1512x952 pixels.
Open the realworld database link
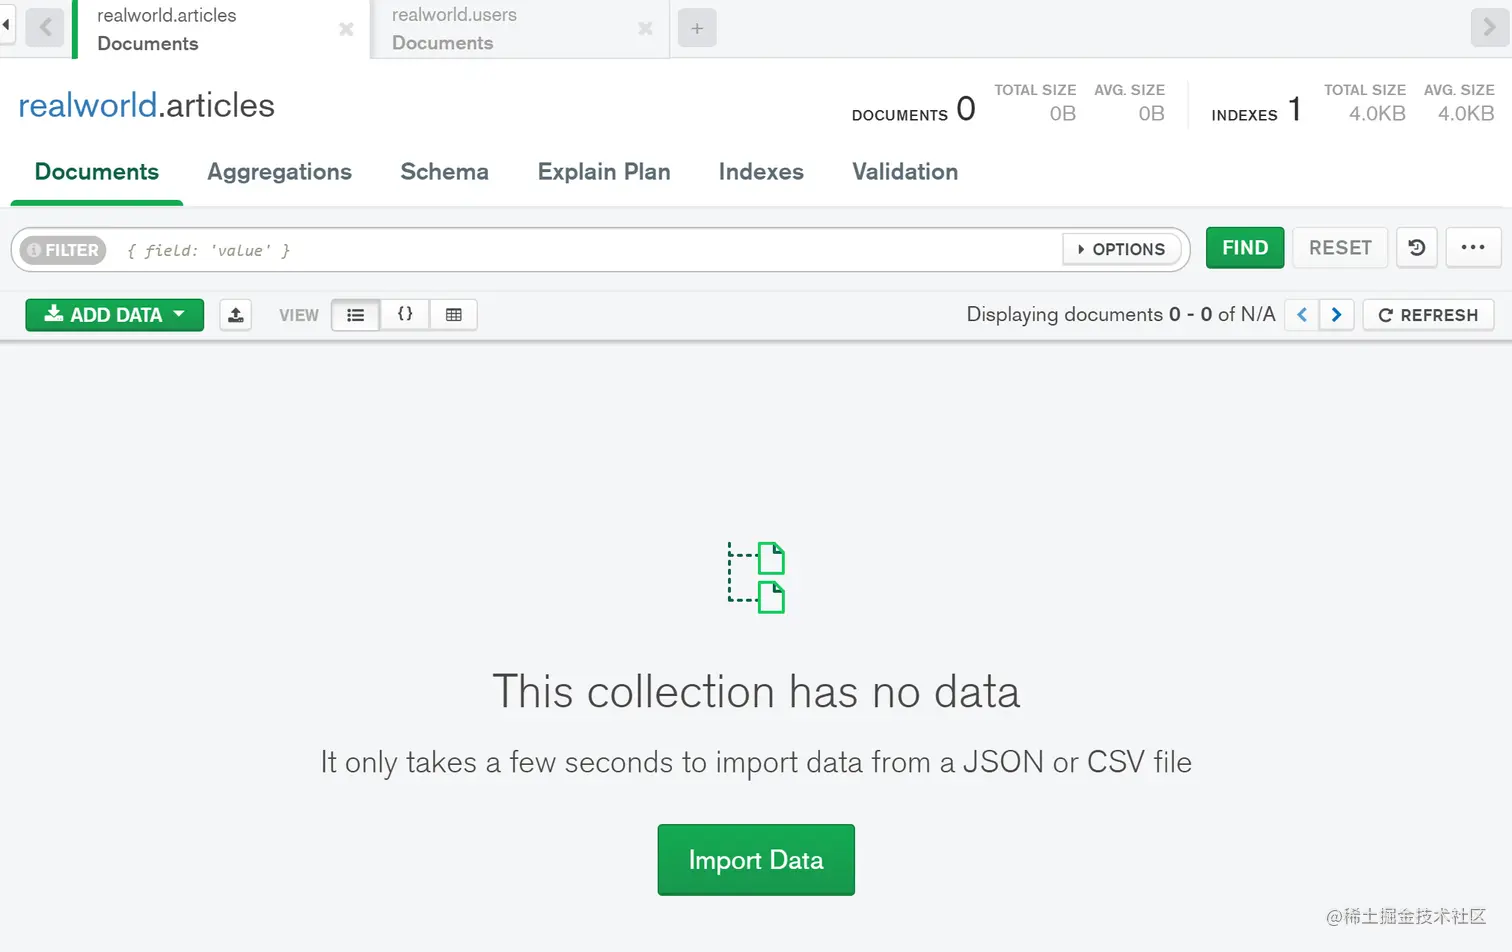pos(88,105)
